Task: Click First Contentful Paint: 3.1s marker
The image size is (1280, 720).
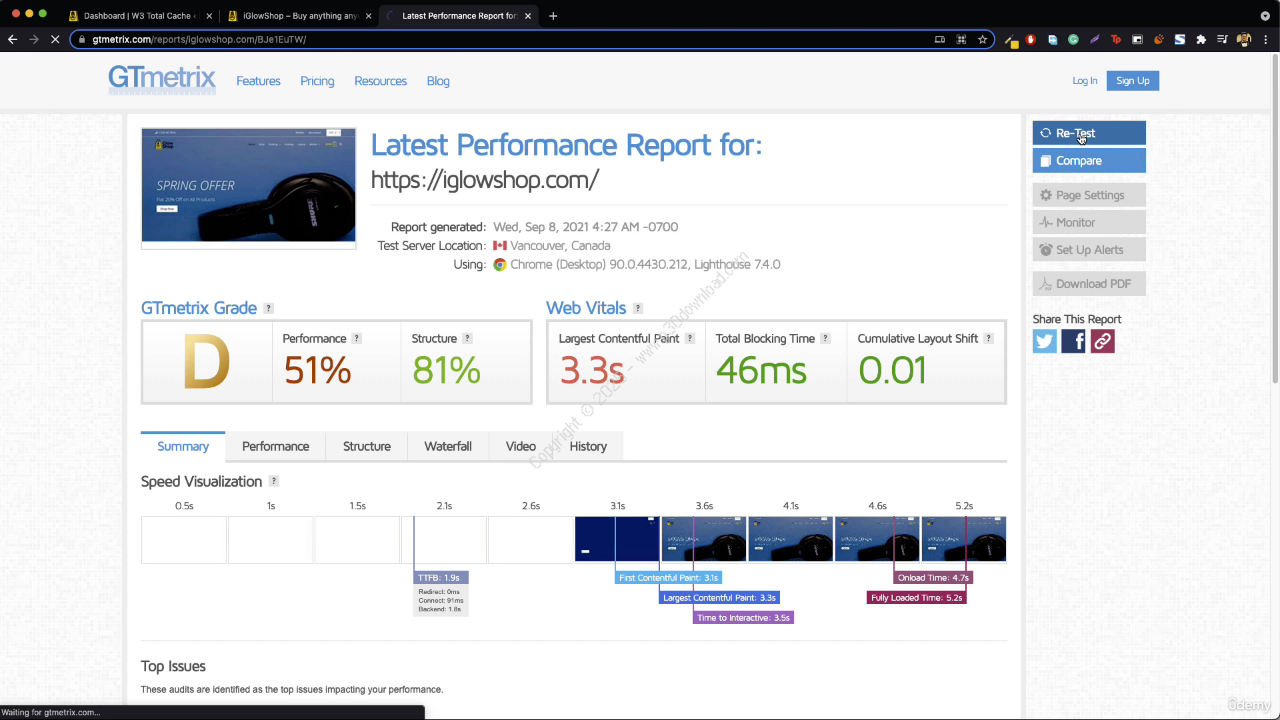Action: click(669, 578)
